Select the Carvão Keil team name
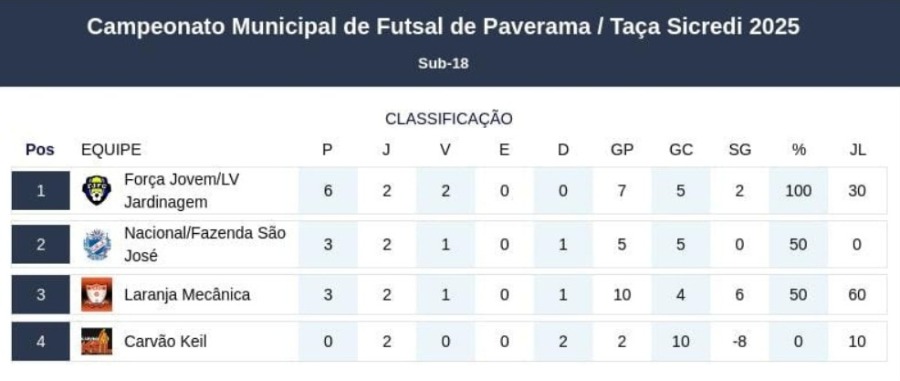Image resolution: width=900 pixels, height=381 pixels. (x=165, y=342)
